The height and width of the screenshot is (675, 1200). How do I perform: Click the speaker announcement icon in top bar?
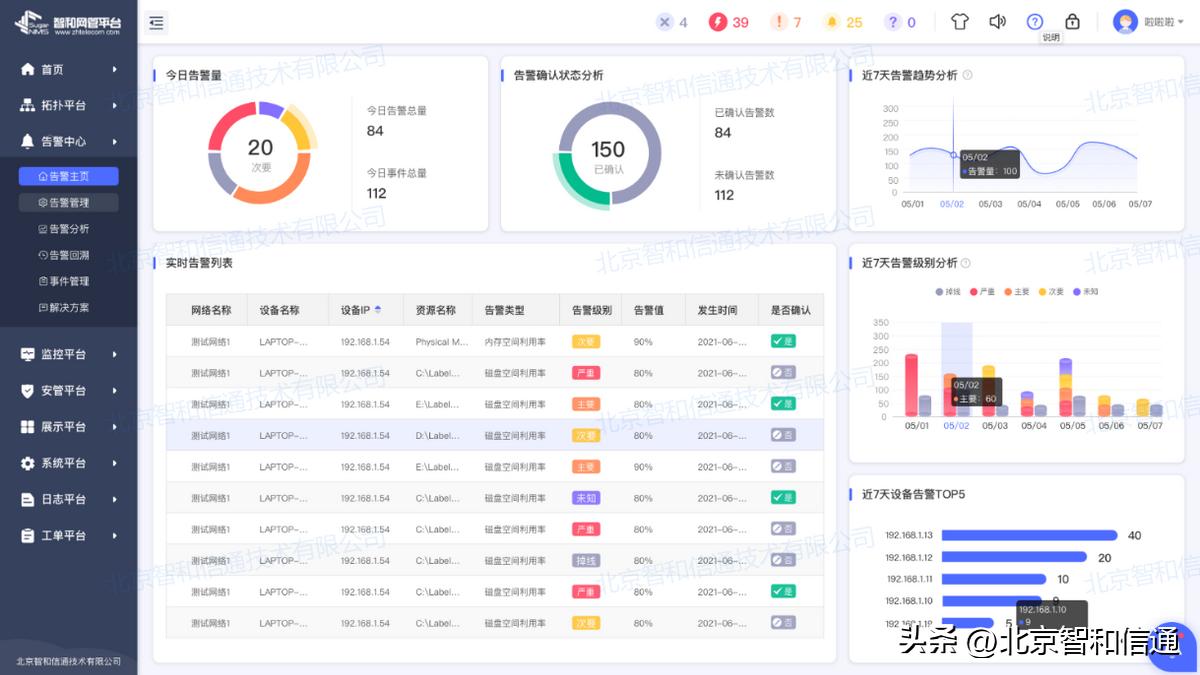click(996, 21)
